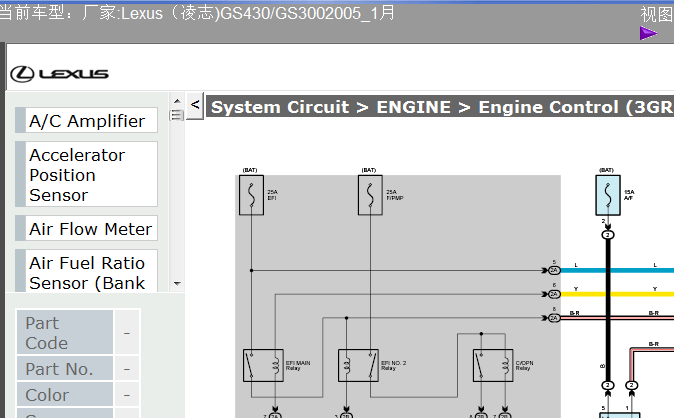Click the 15A A/F fuse symbol
The image size is (674, 418).
pyautogui.click(x=608, y=195)
